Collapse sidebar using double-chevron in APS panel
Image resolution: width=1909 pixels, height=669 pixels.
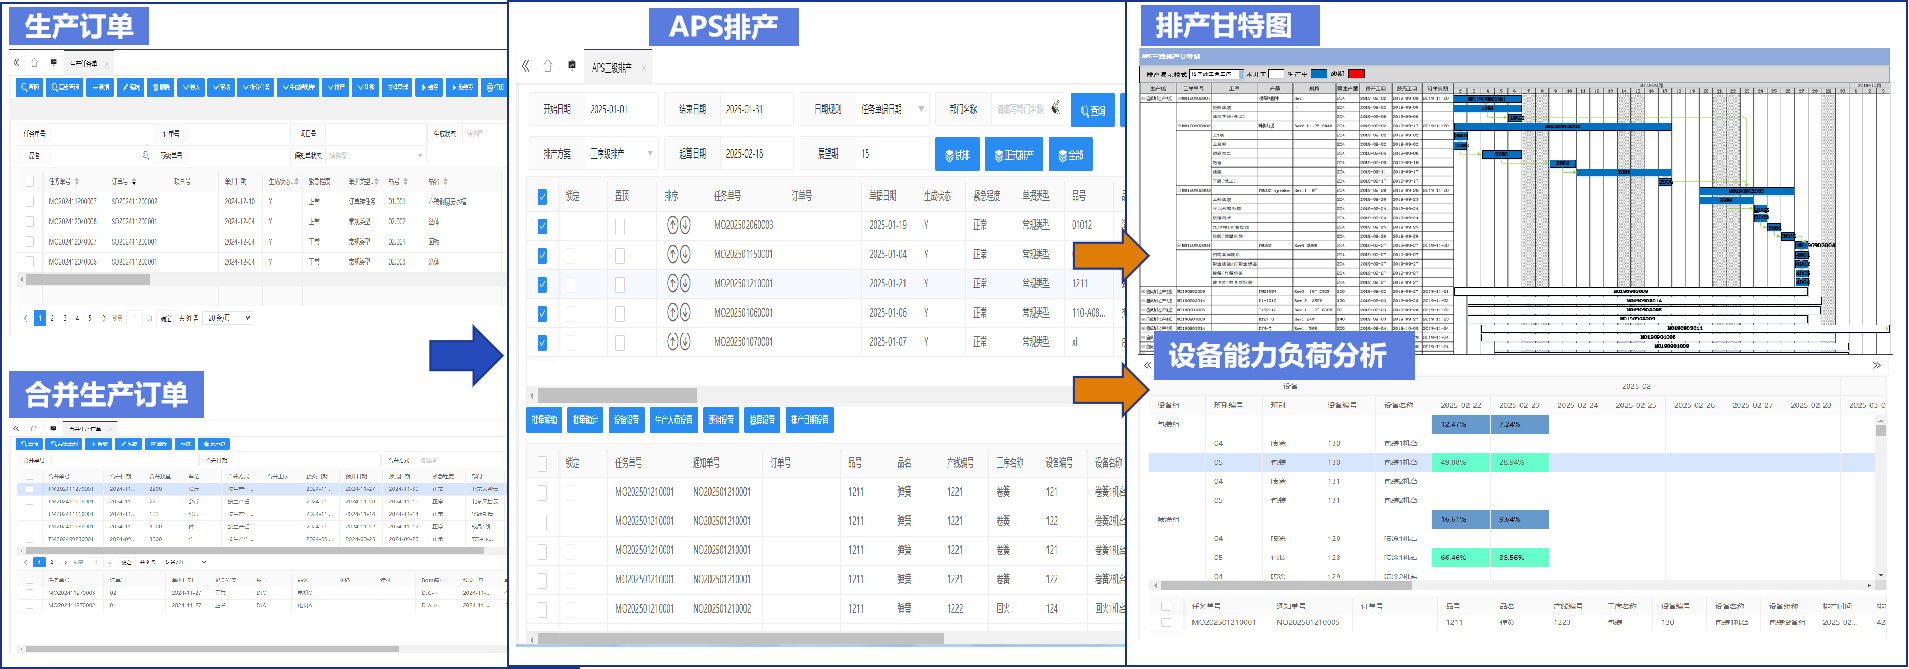pyautogui.click(x=526, y=66)
